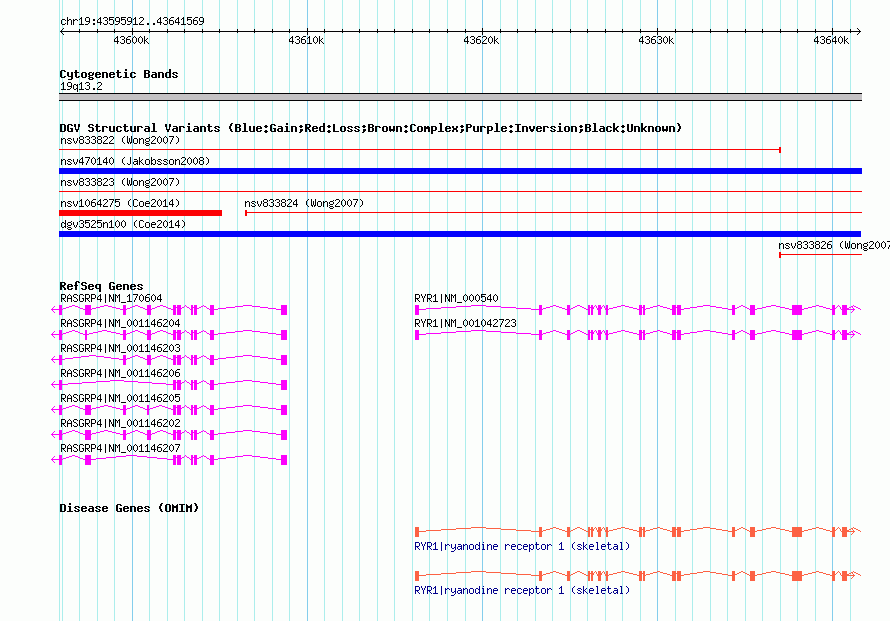Open the Disease Genes (OMIM) track title
890x621 pixels.
pyautogui.click(x=129, y=508)
